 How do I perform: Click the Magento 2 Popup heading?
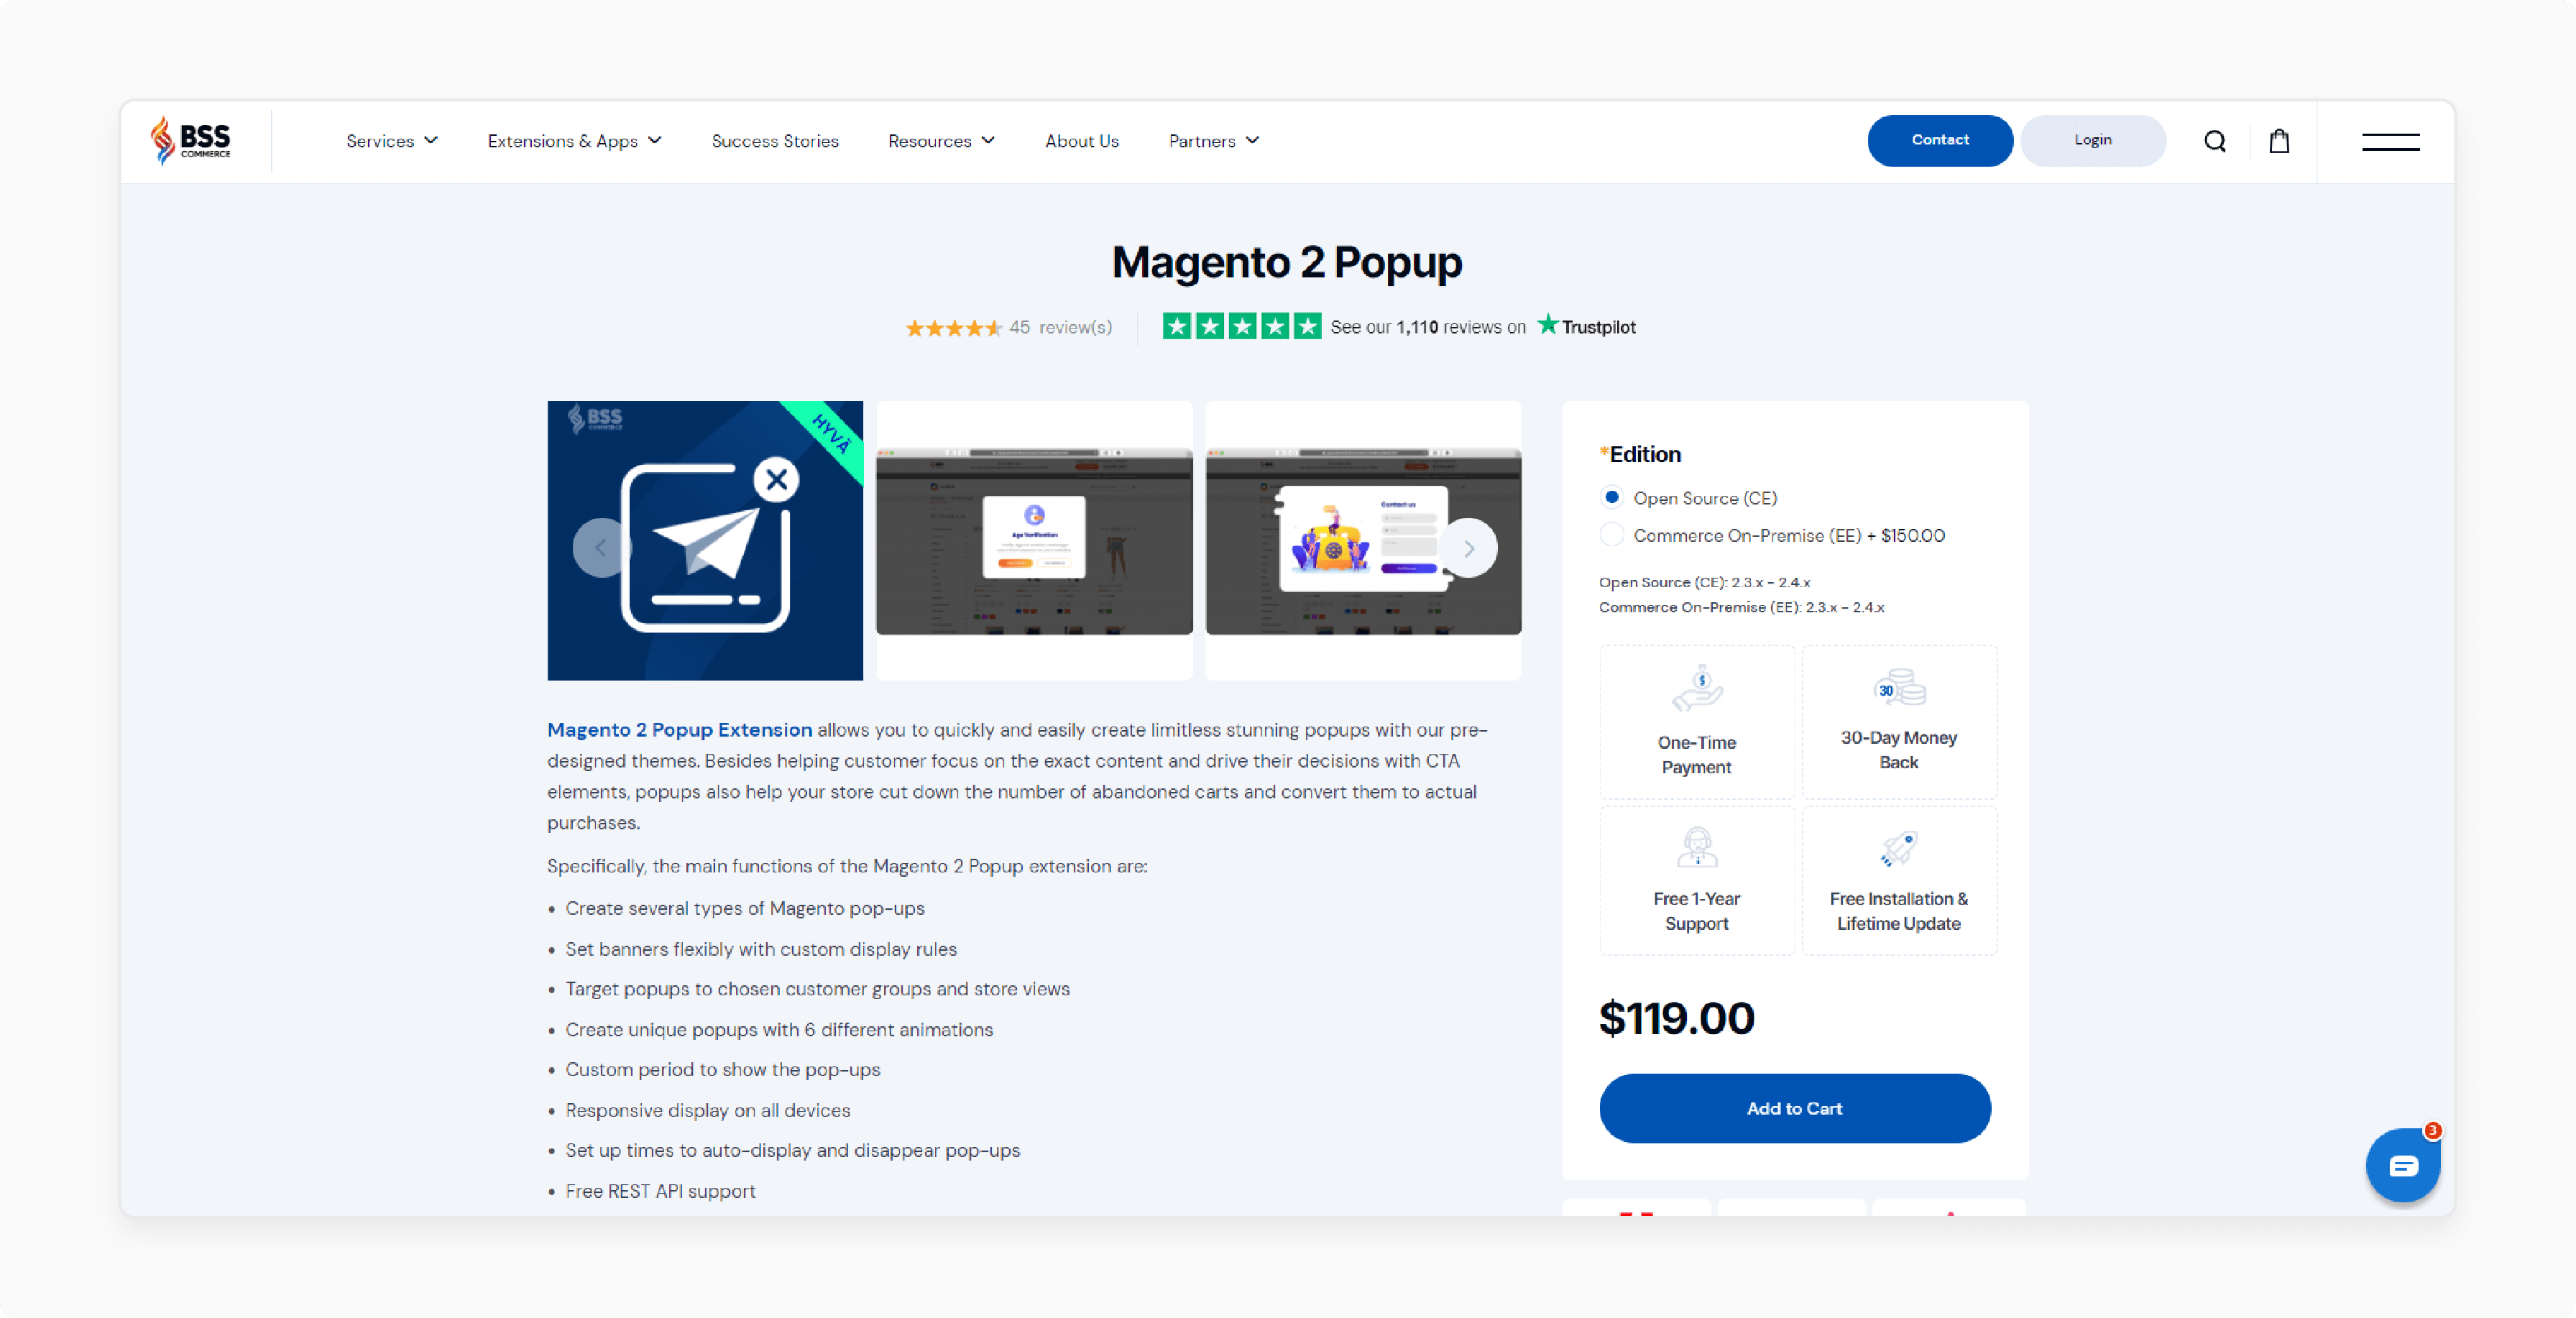click(x=1287, y=262)
